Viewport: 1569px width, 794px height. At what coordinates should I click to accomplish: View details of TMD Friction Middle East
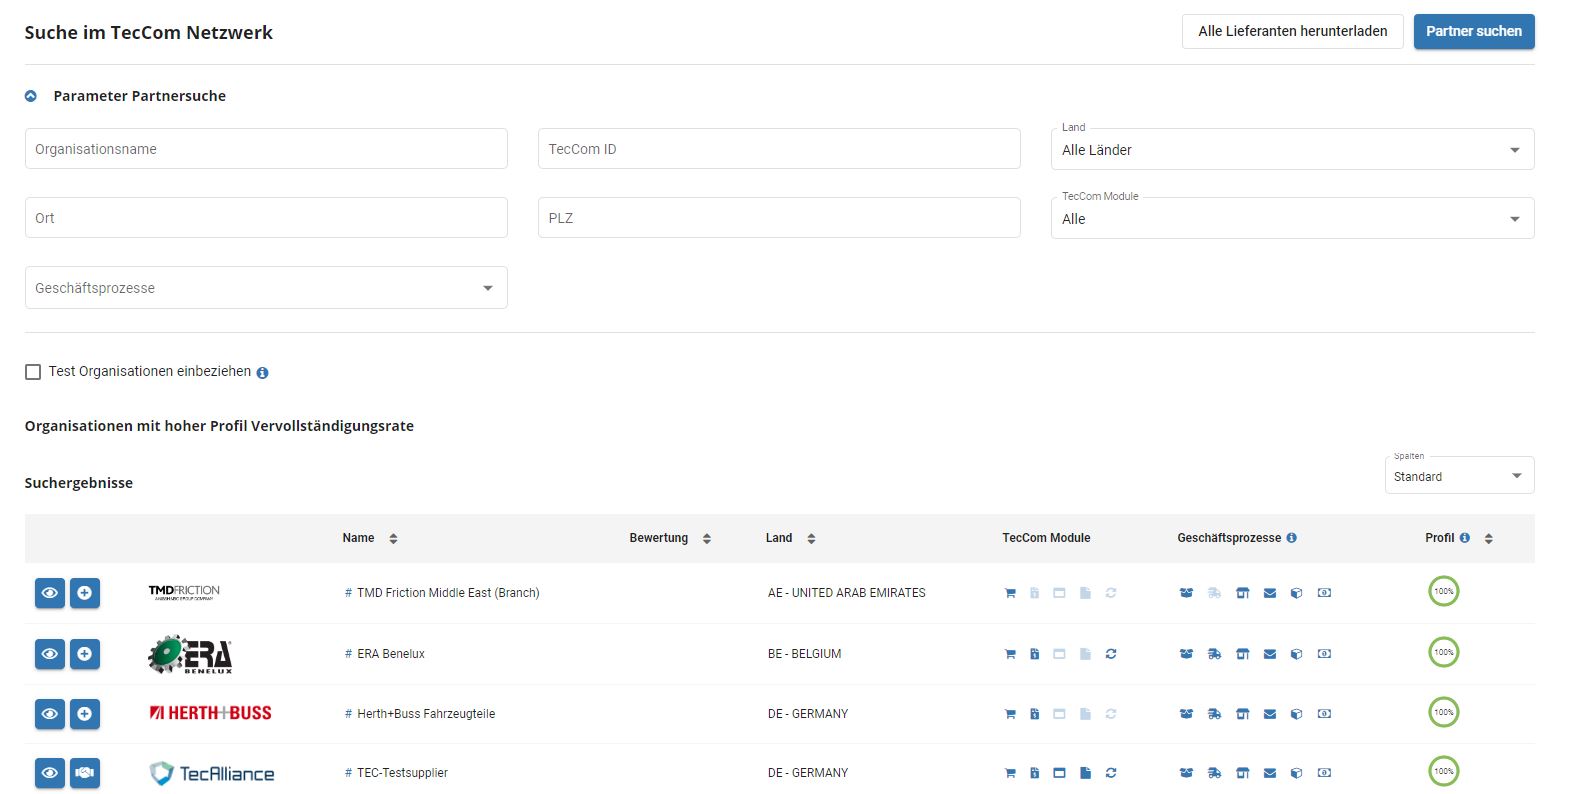[x=50, y=593]
